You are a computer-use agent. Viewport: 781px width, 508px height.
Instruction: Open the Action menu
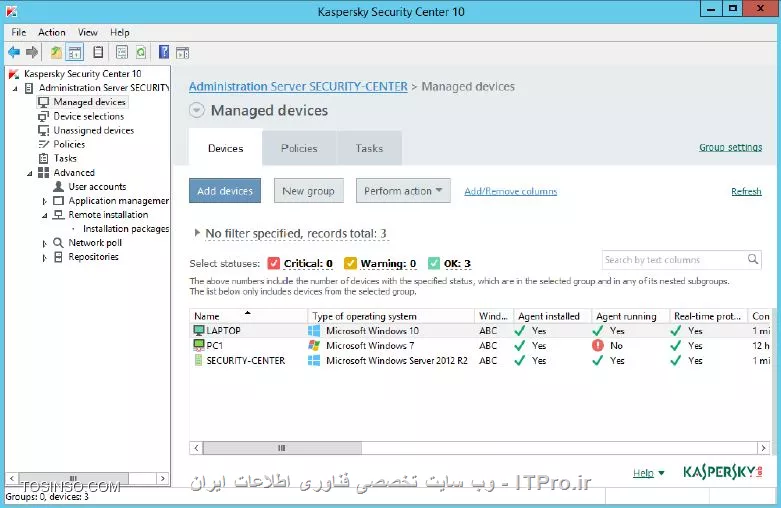pyautogui.click(x=52, y=32)
